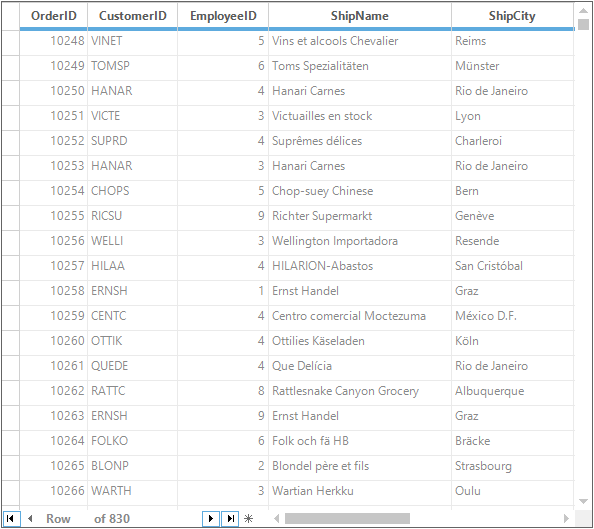The width and height of the screenshot is (594, 529).
Task: Click the horizontal scrollbar thumb
Action: click(347, 518)
